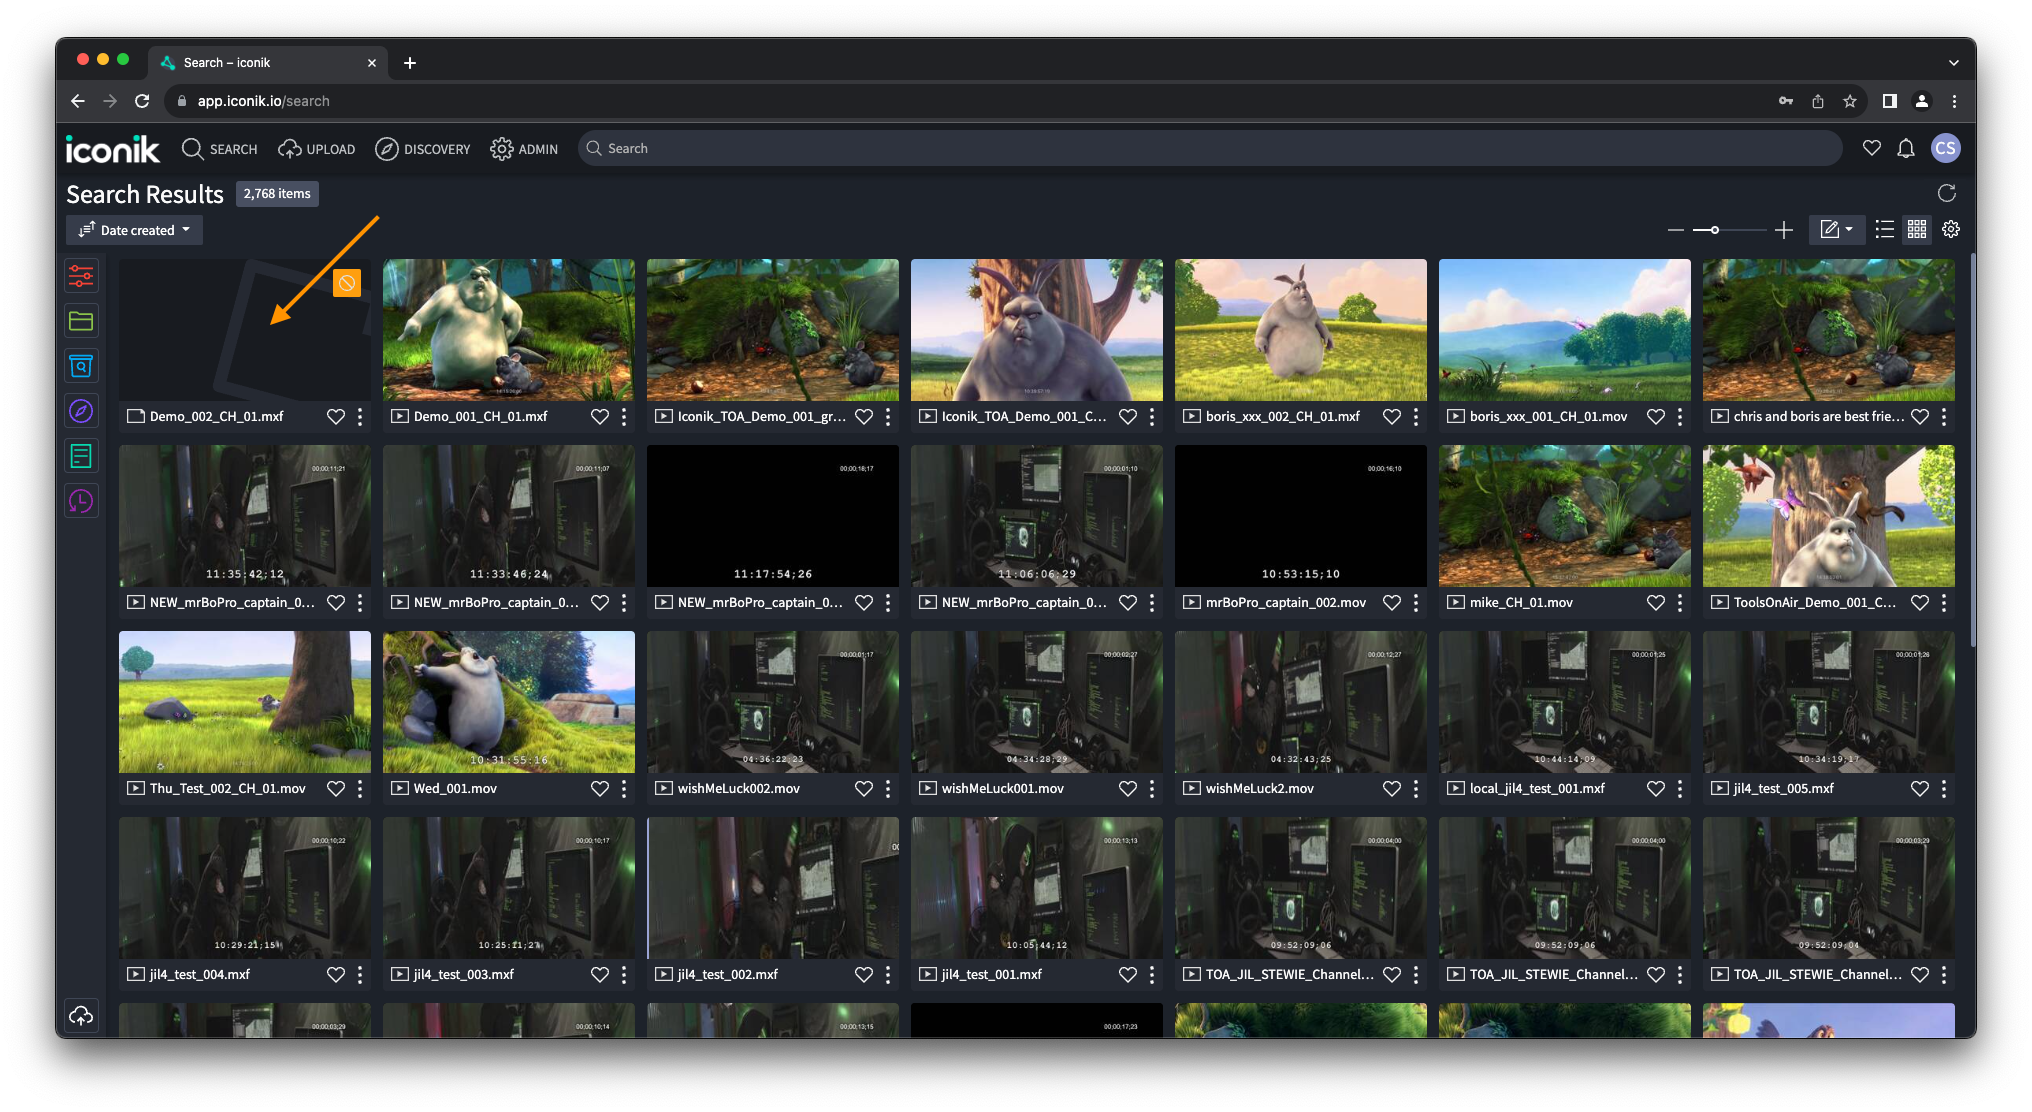Open options menu for wishMeLuck2.mov
The width and height of the screenshot is (2032, 1112).
(1416, 789)
